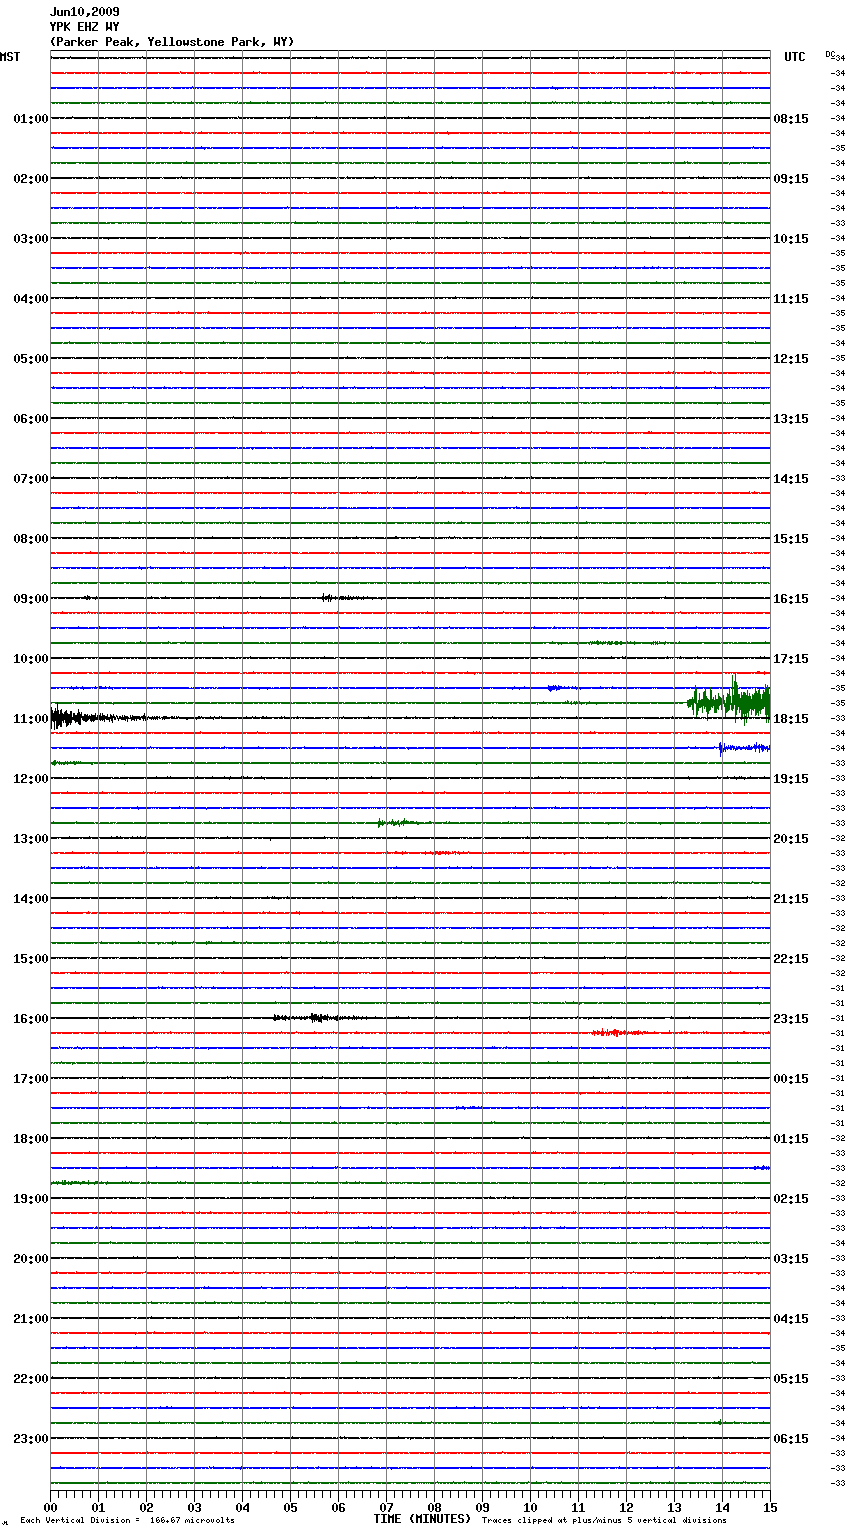850x1534 pixels.
Task: Click the 08:15 UTC time label
Action: (791, 119)
